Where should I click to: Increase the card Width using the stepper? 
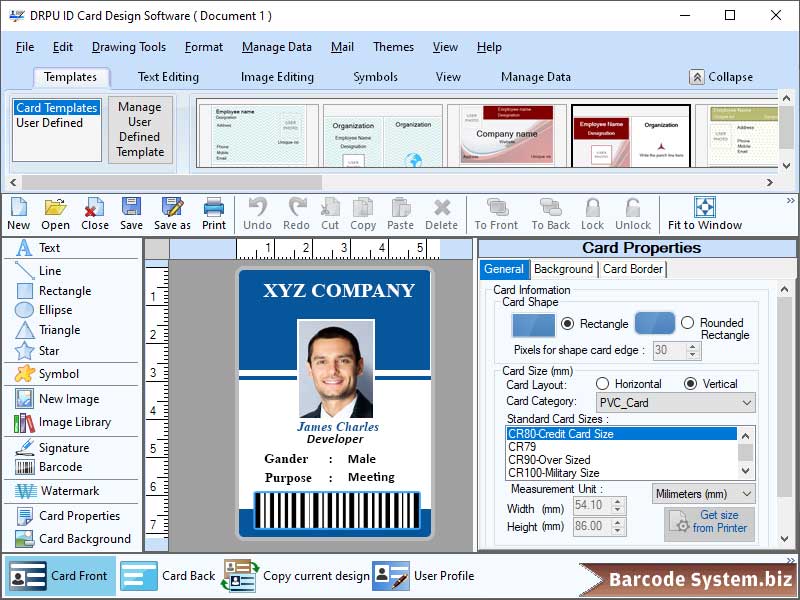point(617,503)
